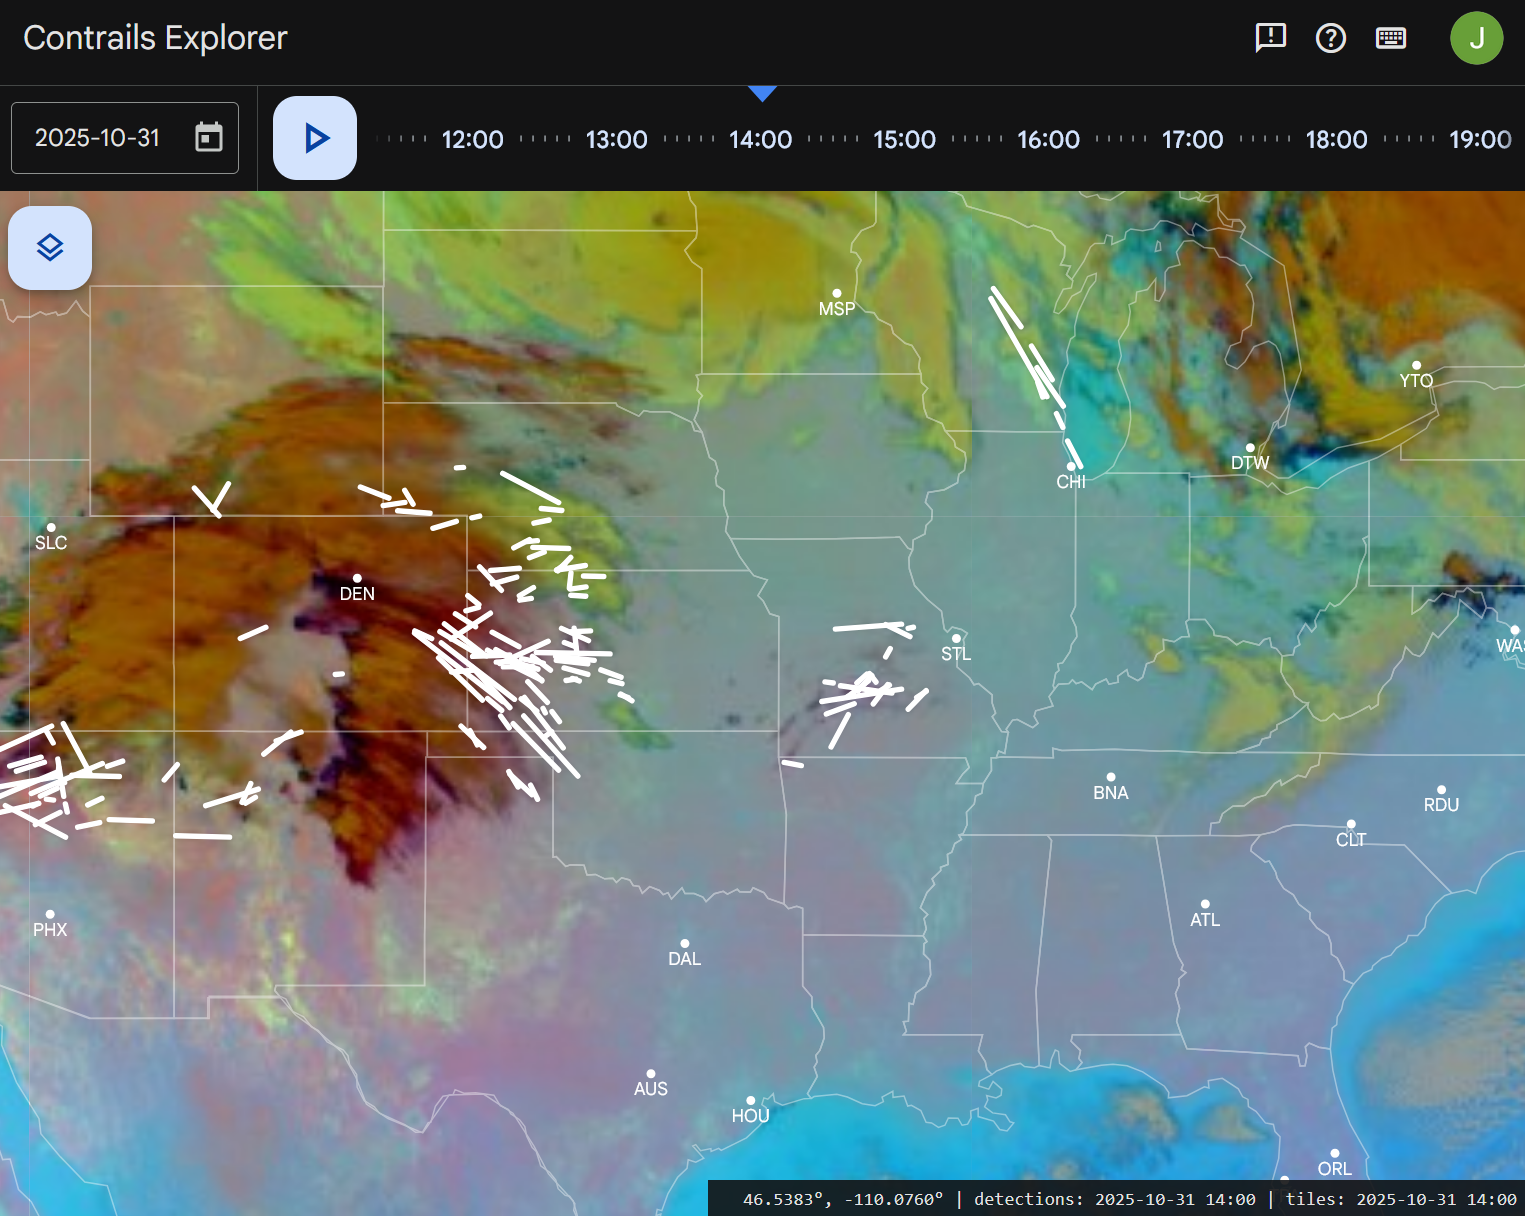
Task: Click the ORL city label
Action: [1335, 1169]
